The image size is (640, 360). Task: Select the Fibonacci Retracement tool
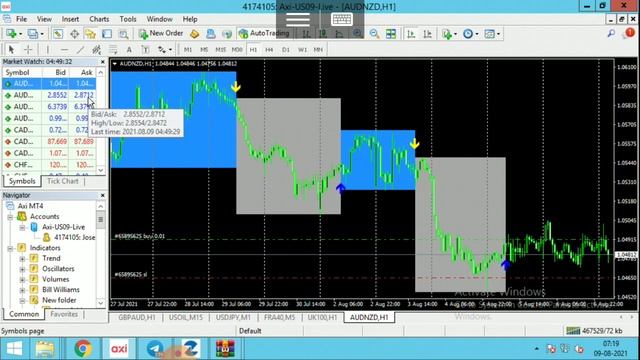pyautogui.click(x=113, y=49)
